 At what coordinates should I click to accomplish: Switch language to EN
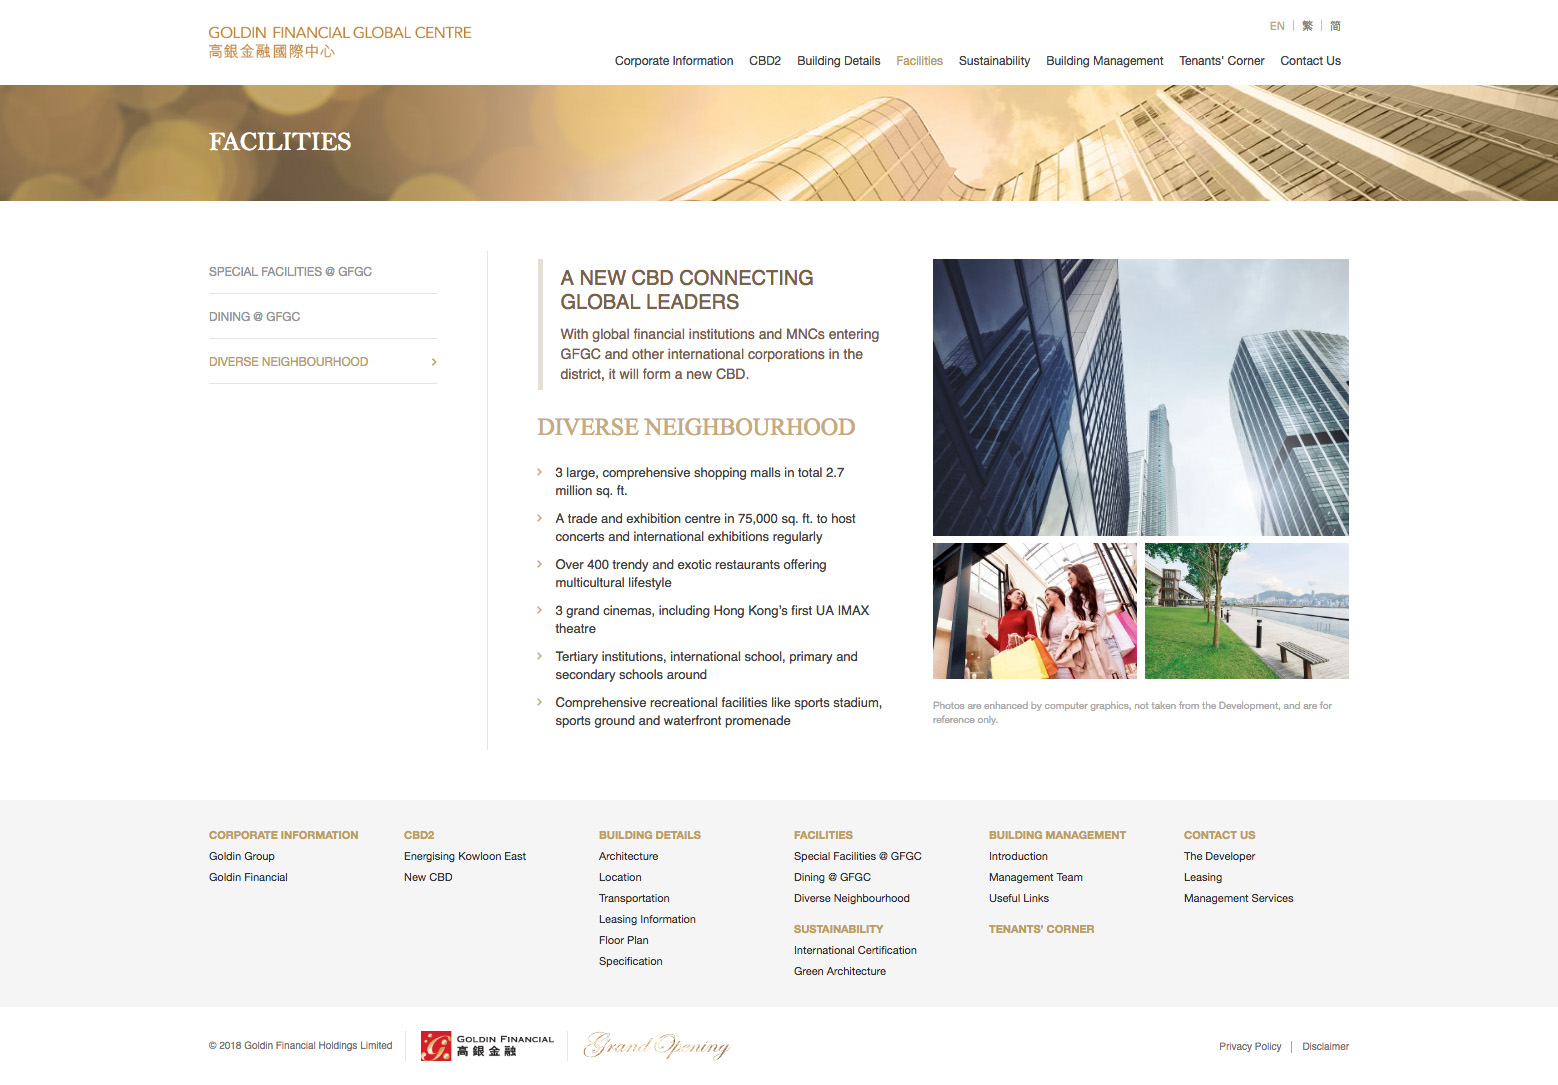tap(1277, 26)
